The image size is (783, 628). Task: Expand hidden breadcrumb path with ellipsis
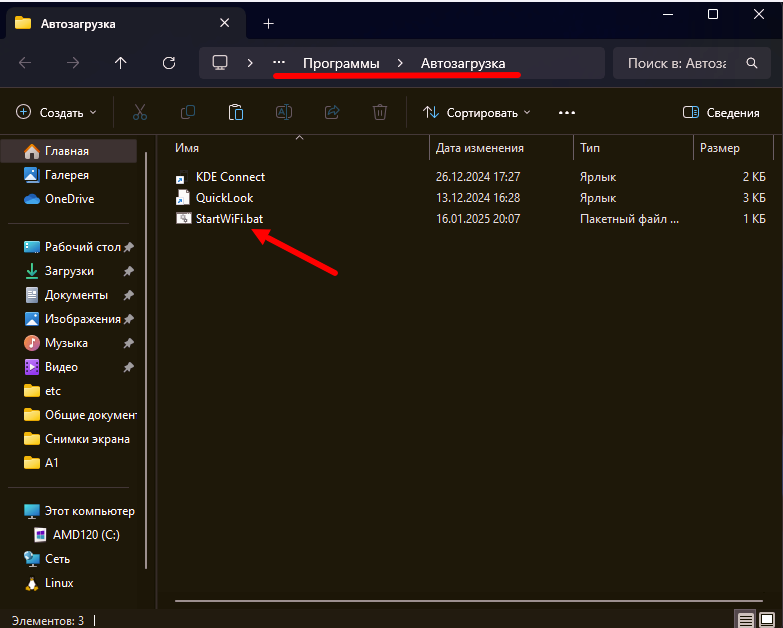coord(279,63)
